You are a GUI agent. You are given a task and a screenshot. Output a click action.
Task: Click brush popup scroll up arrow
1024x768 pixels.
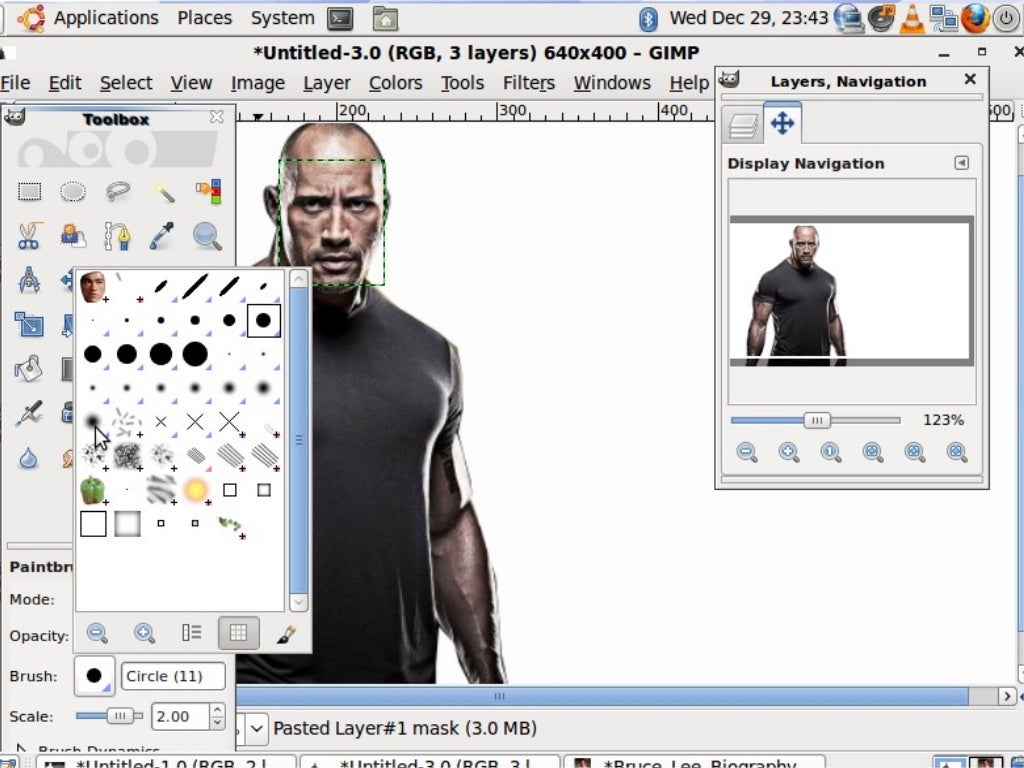298,279
